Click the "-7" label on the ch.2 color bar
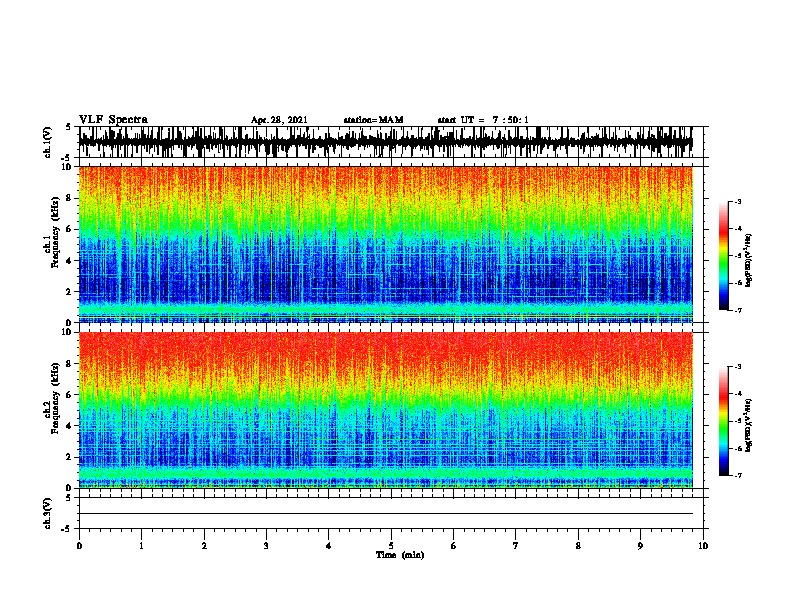 click(737, 475)
